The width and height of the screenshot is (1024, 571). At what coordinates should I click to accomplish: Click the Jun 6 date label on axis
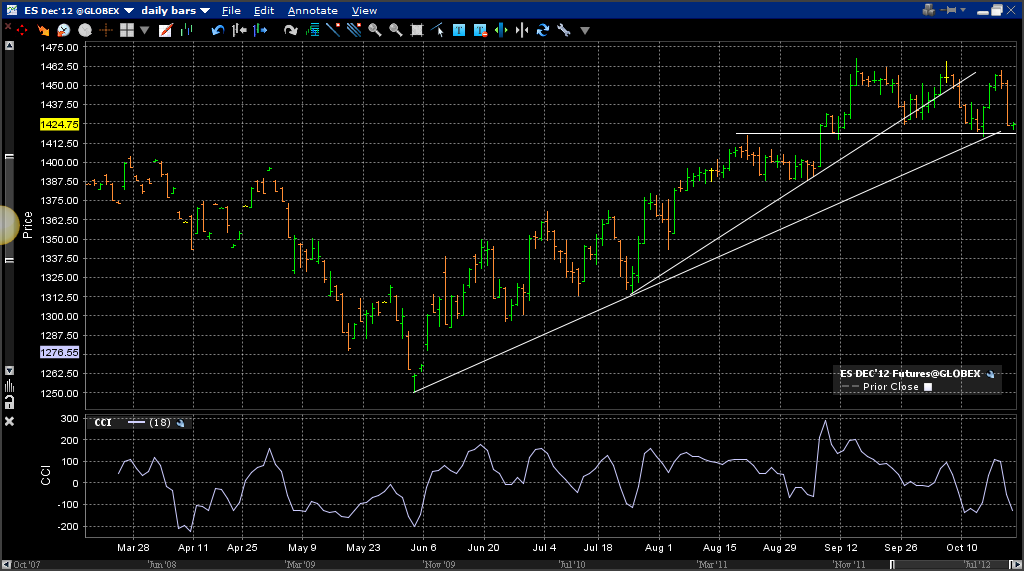click(423, 547)
